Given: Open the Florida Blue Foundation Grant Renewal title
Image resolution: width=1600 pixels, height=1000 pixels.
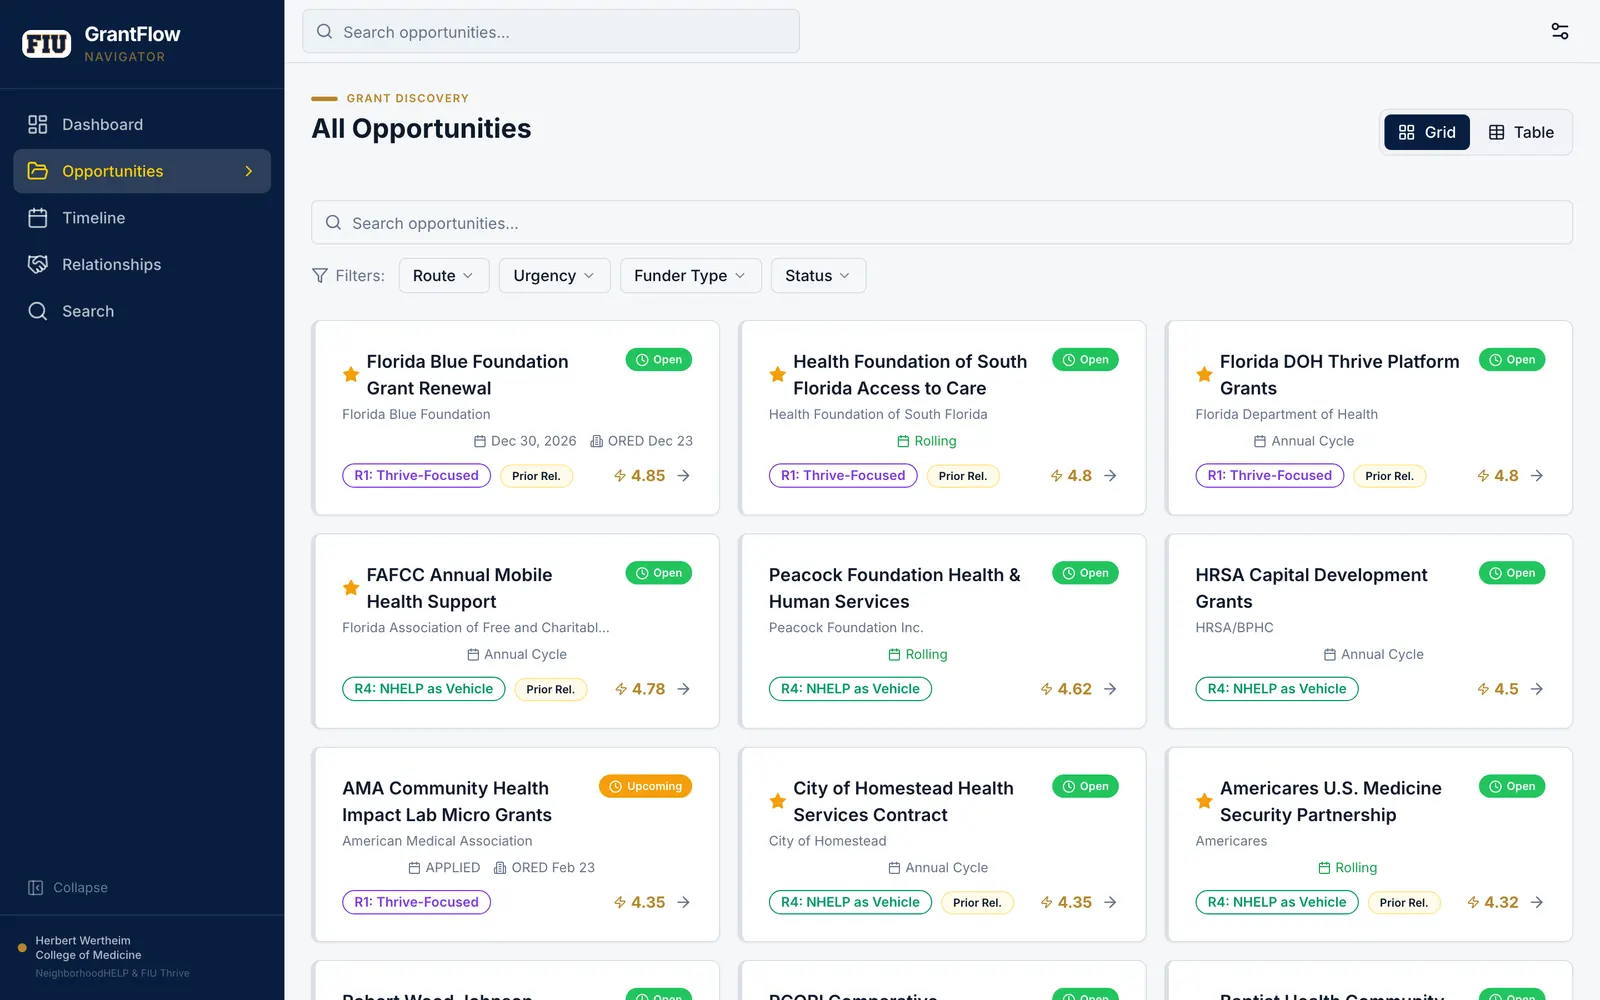Looking at the screenshot, I should pyautogui.click(x=467, y=375).
